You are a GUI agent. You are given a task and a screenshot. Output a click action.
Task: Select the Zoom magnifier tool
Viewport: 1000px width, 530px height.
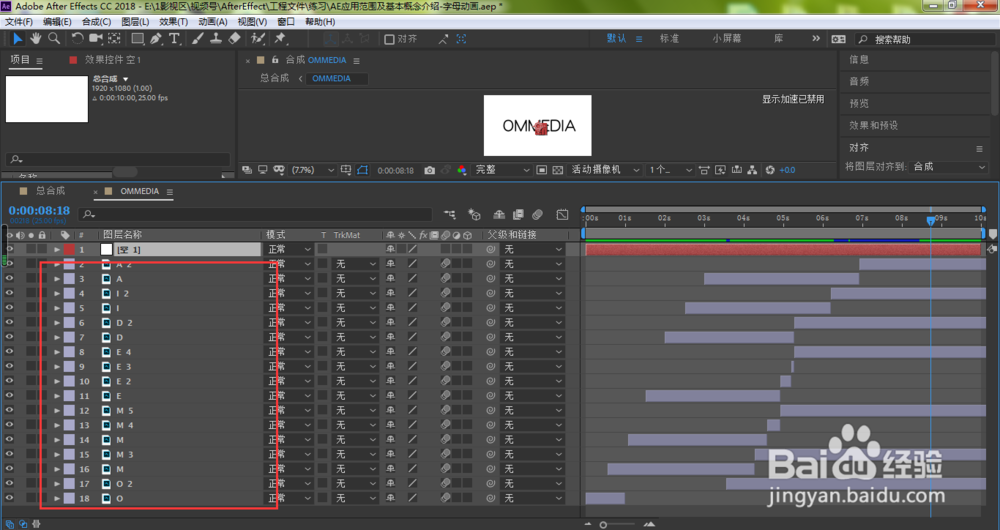(54, 39)
